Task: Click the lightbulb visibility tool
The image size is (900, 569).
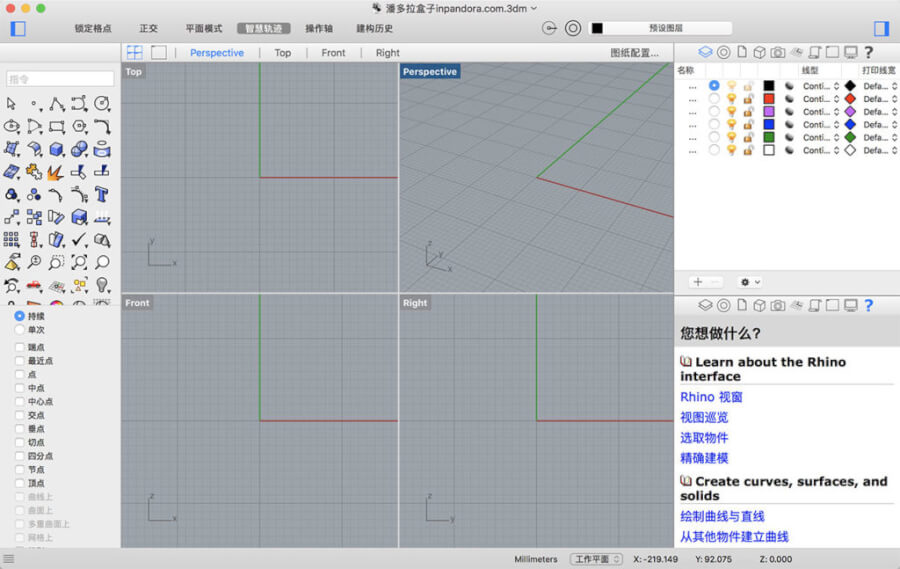Action: point(102,285)
